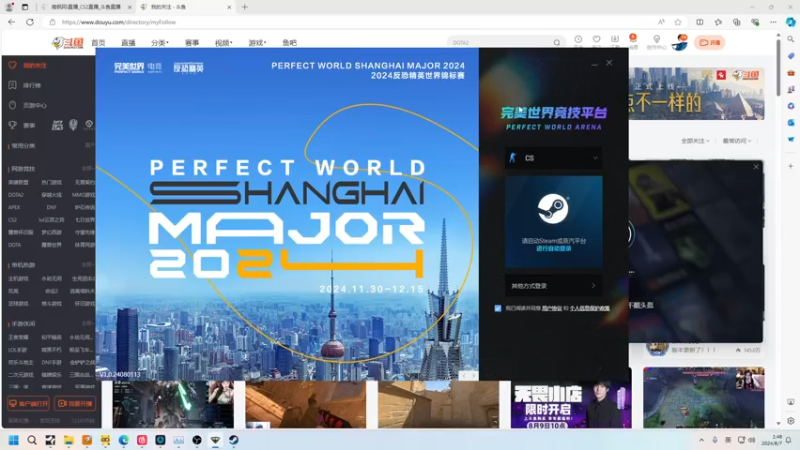Viewport: 800px width, 450px height.
Task: Click the browser back arrow
Action: (11, 22)
